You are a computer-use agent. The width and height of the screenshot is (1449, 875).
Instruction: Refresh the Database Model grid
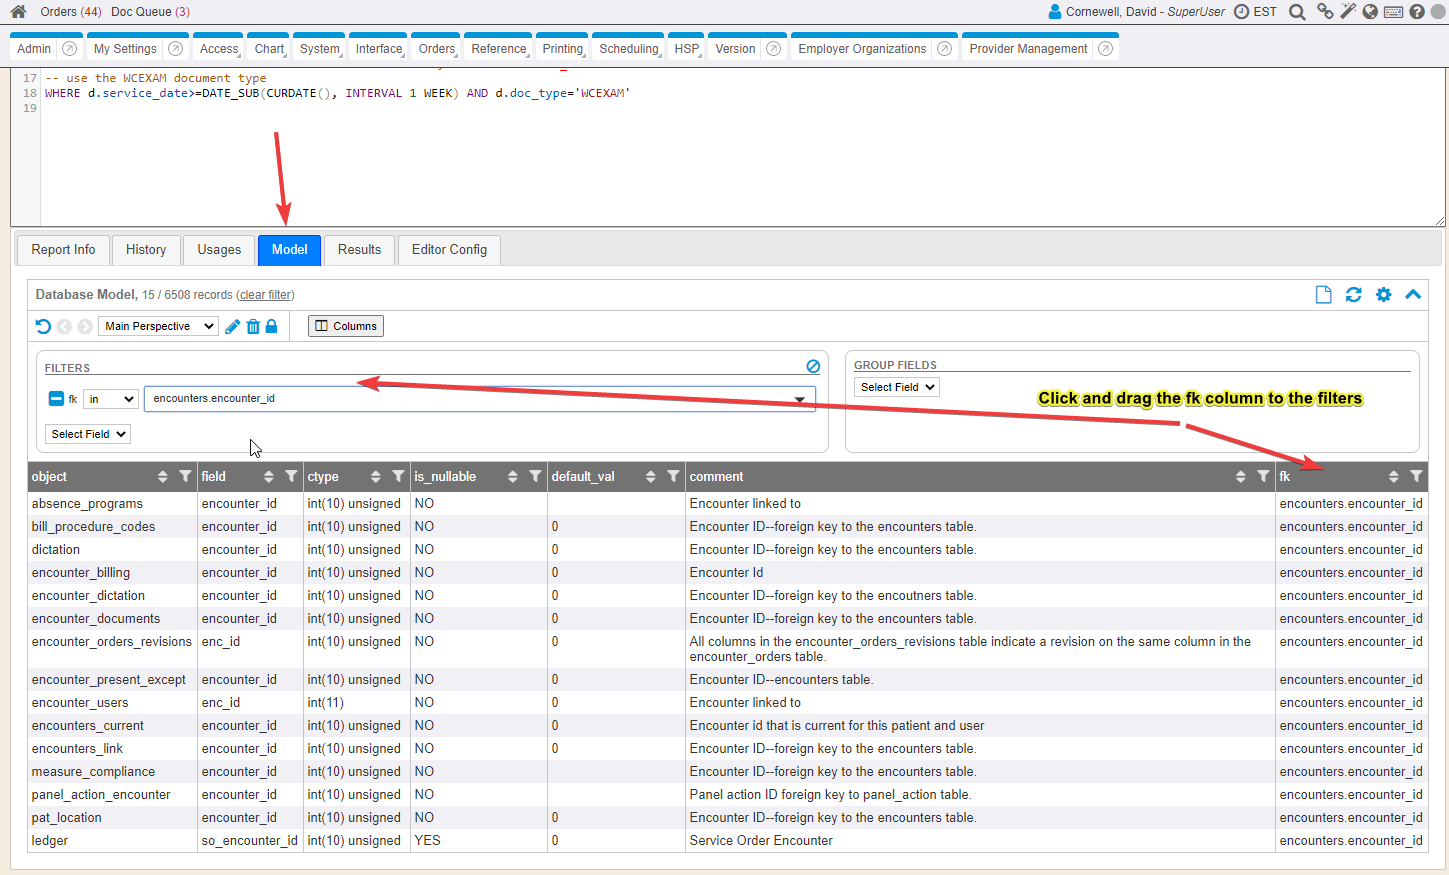(1353, 294)
